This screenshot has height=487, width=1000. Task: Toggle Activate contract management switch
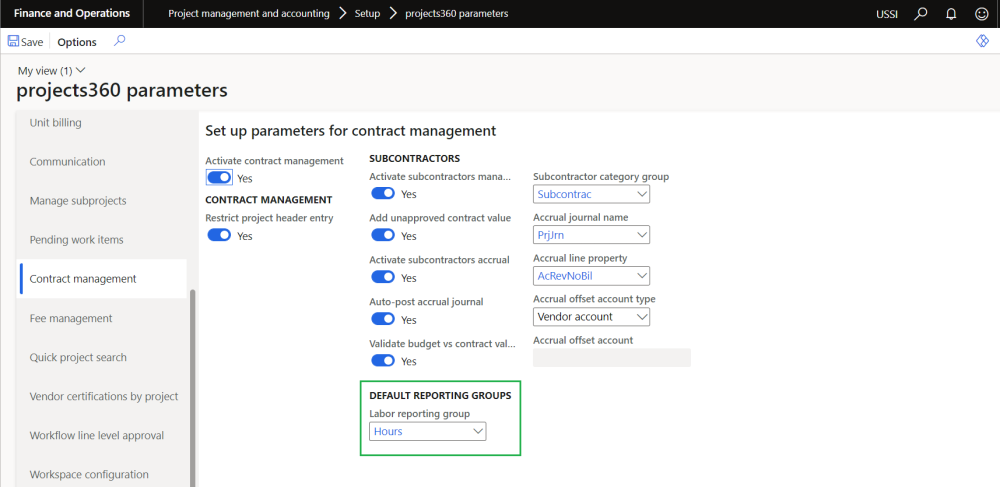[x=219, y=178]
